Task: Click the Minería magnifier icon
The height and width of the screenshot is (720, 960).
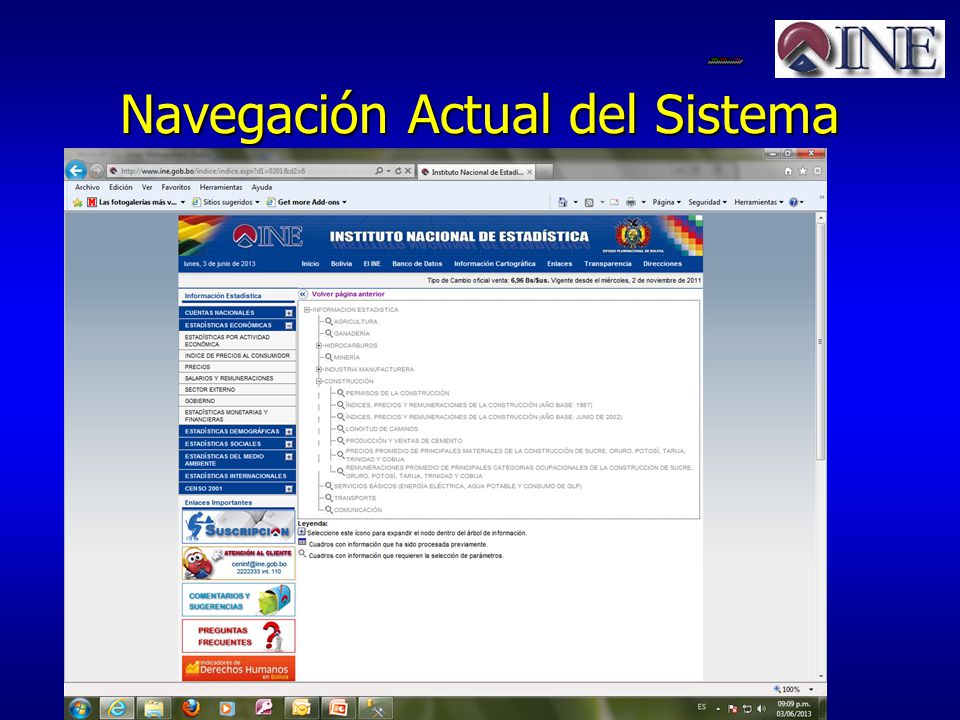Action: point(329,357)
